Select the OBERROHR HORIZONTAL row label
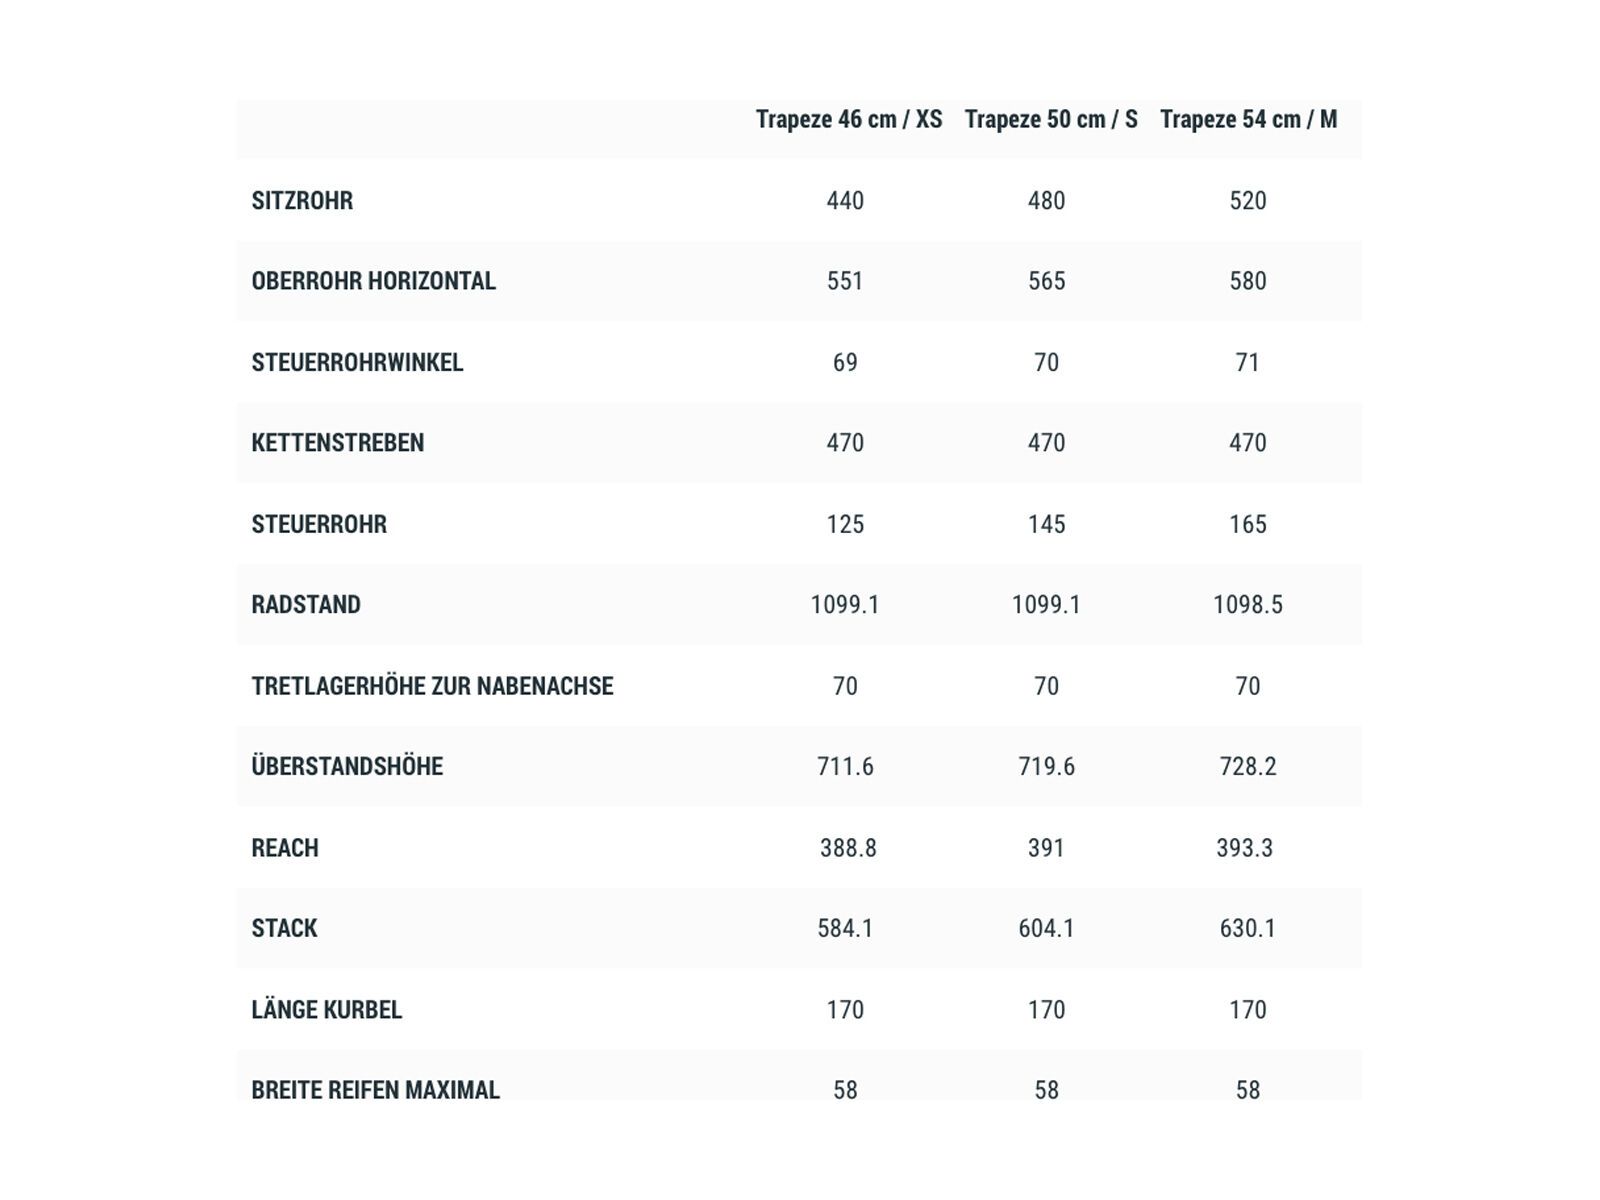 373,281
